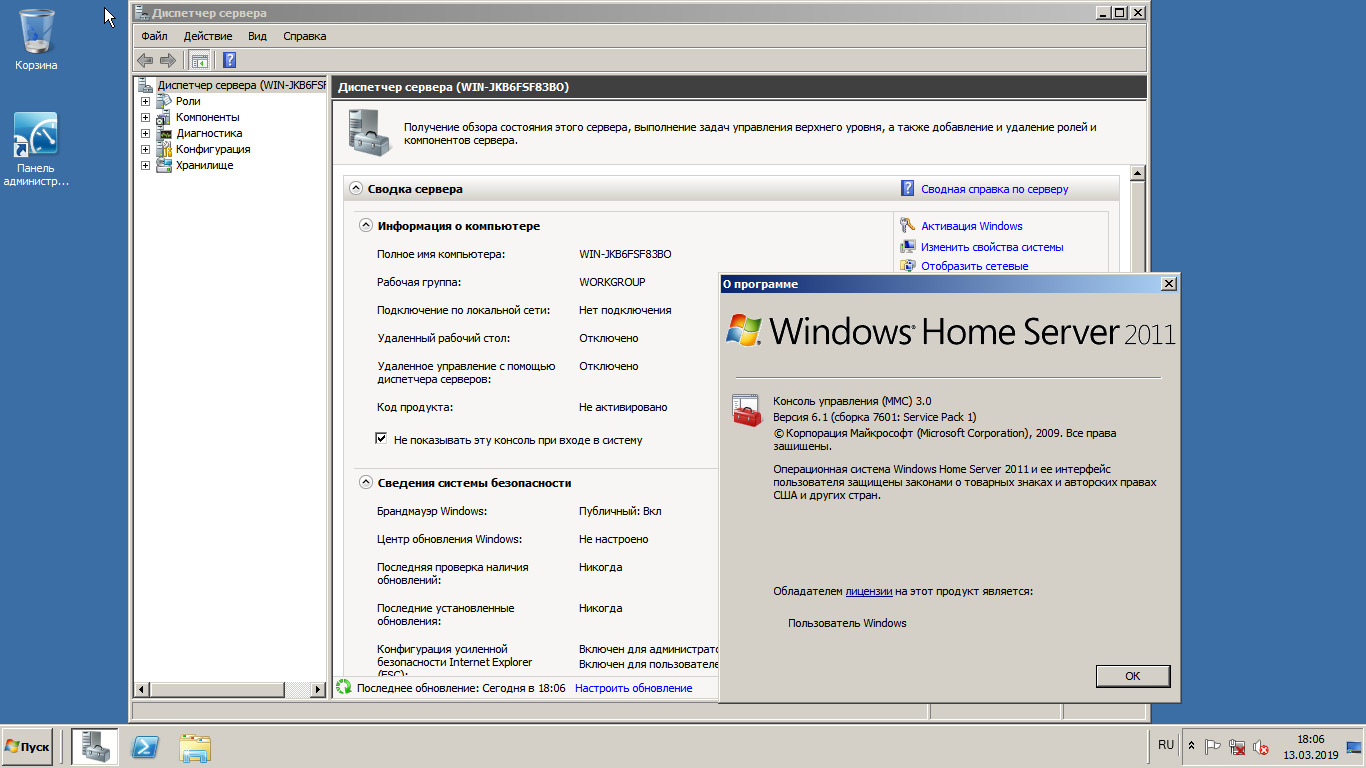The height and width of the screenshot is (768, 1366).
Task: Close the О программе dialog
Action: click(1168, 284)
